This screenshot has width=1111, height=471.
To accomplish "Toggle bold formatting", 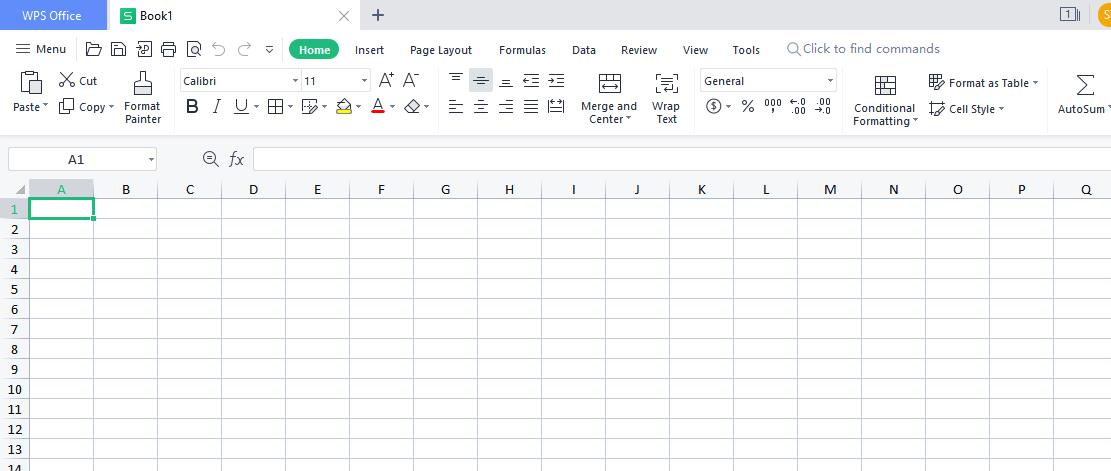I will [x=191, y=107].
